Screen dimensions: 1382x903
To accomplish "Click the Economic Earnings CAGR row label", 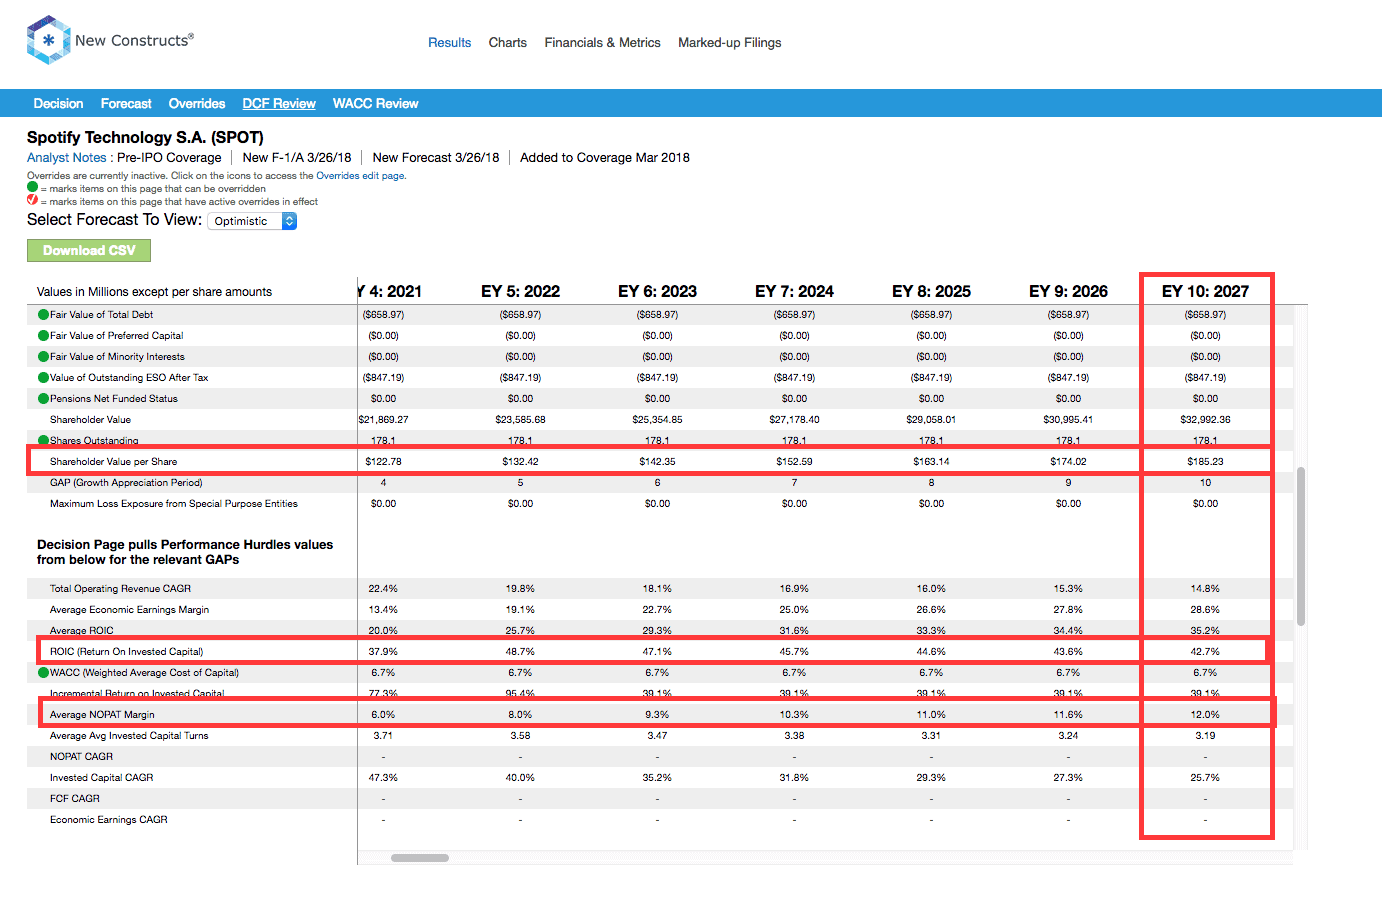I will 109,819.
